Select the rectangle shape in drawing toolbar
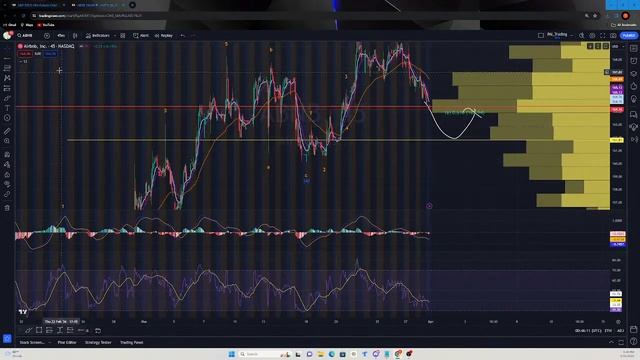 39,330
